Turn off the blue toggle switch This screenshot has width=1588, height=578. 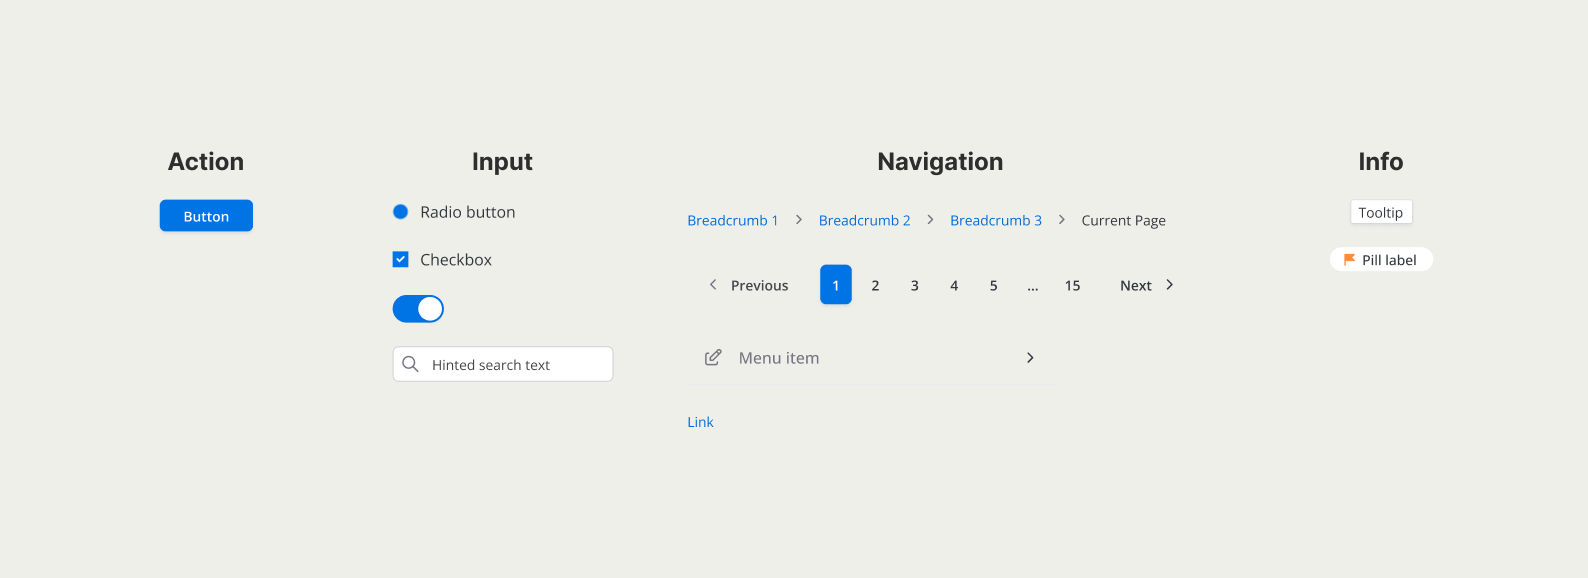[x=418, y=309]
